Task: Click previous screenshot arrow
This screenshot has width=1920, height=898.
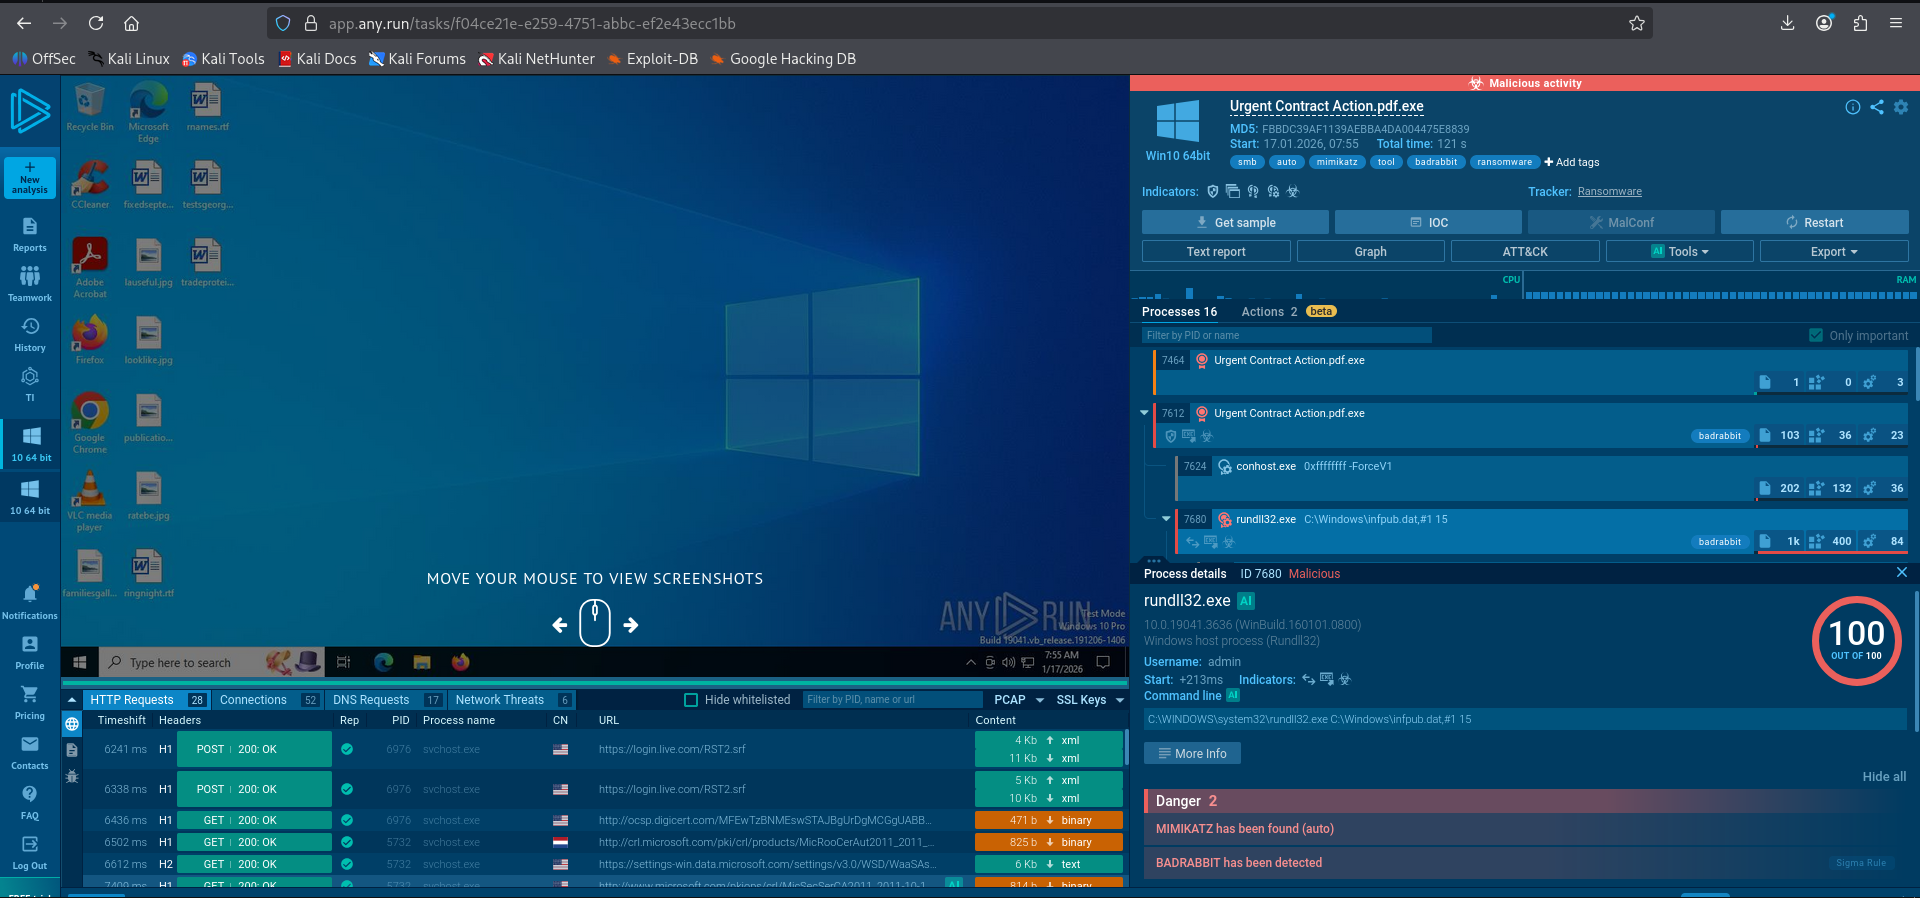Action: tap(560, 625)
